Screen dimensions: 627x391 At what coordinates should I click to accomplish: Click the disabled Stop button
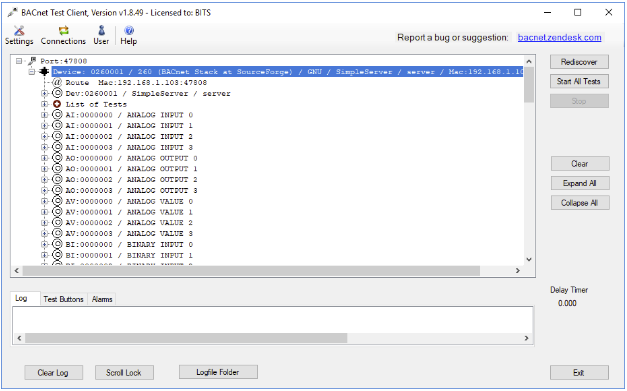point(579,101)
